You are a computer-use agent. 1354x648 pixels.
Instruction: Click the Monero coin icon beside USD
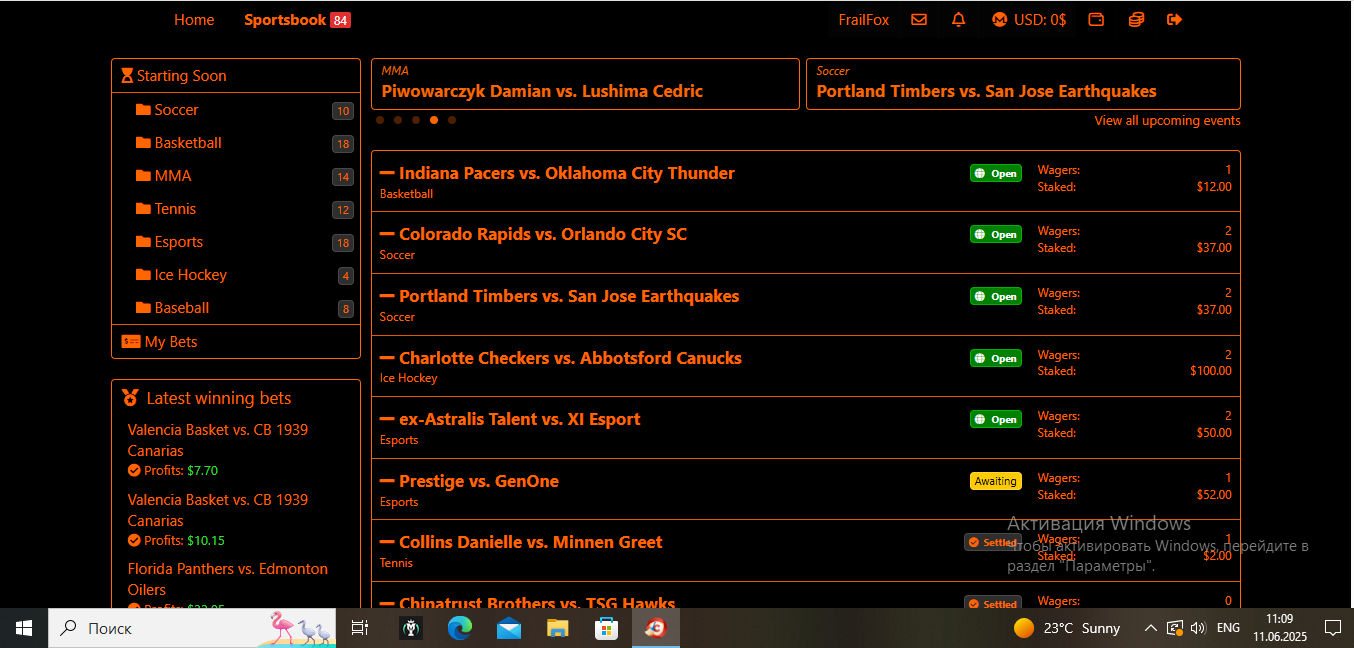(999, 20)
